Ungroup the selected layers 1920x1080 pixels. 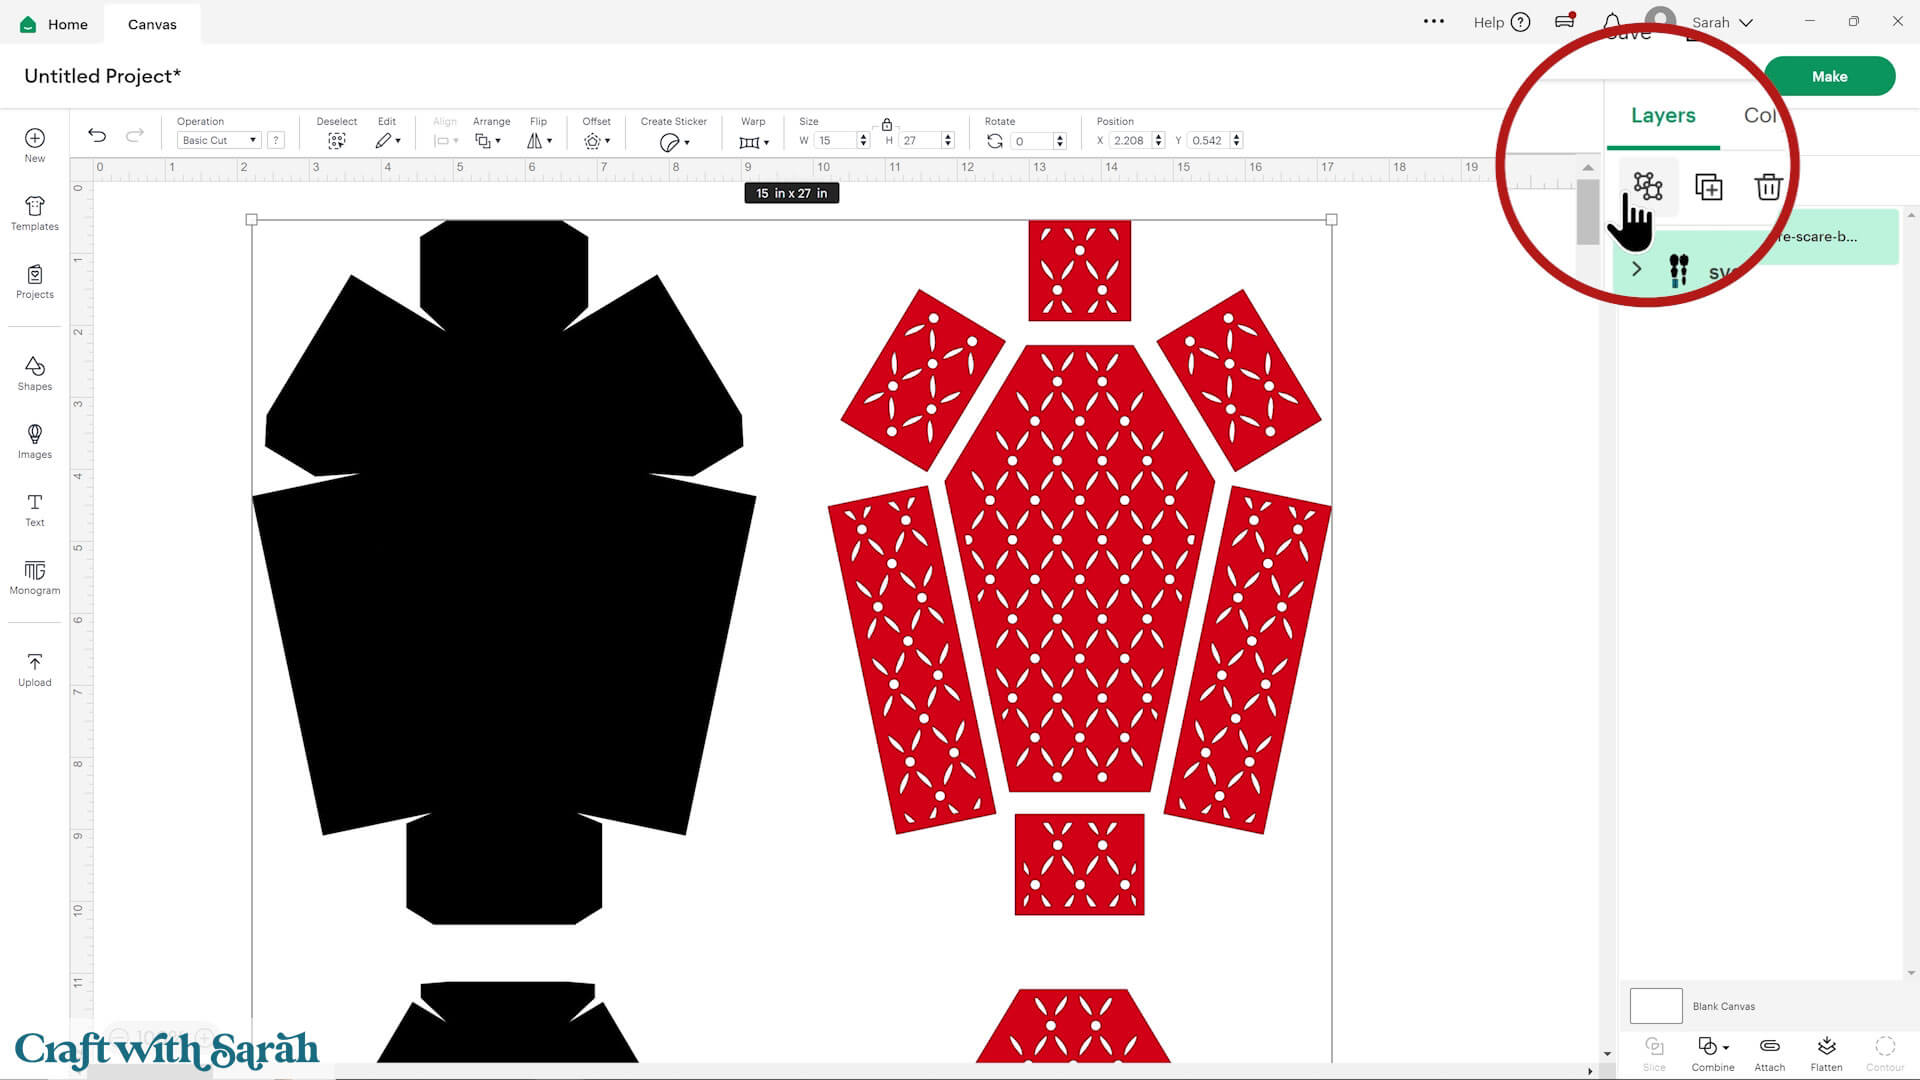point(1648,187)
